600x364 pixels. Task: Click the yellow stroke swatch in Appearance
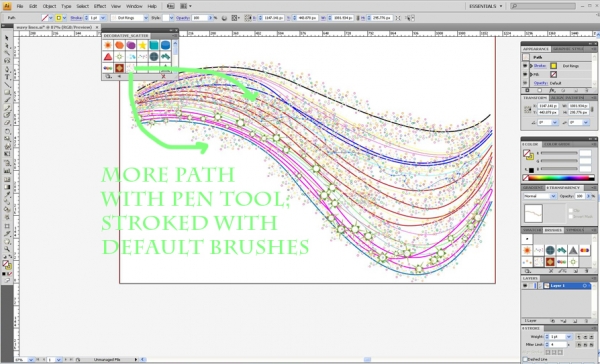[553, 66]
